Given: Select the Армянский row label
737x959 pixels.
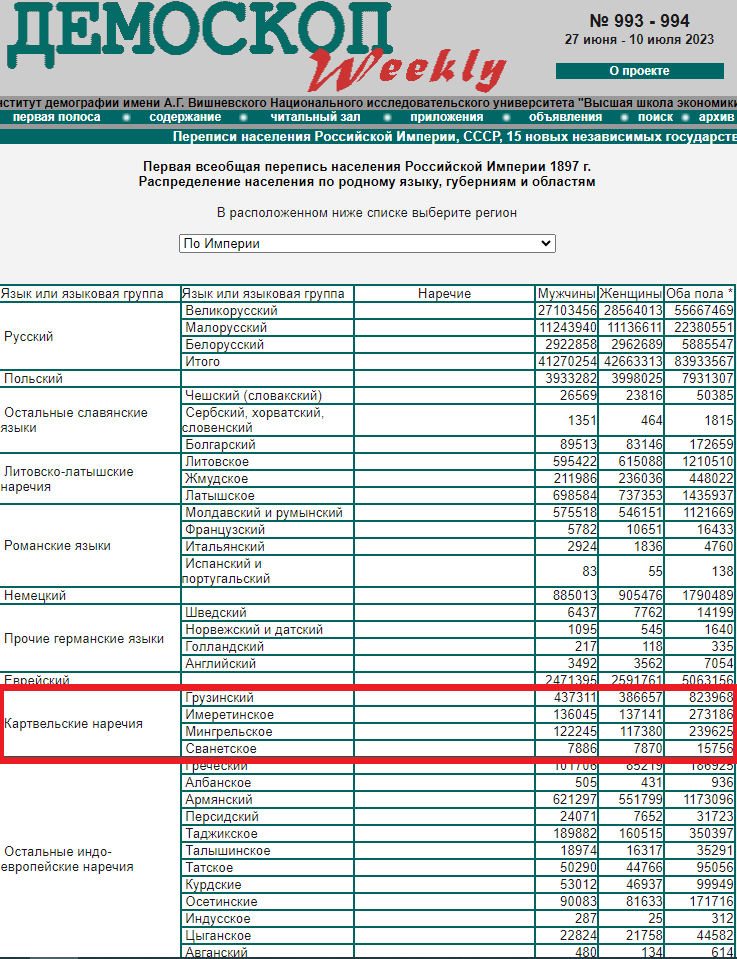Looking at the screenshot, I should pos(219,800).
